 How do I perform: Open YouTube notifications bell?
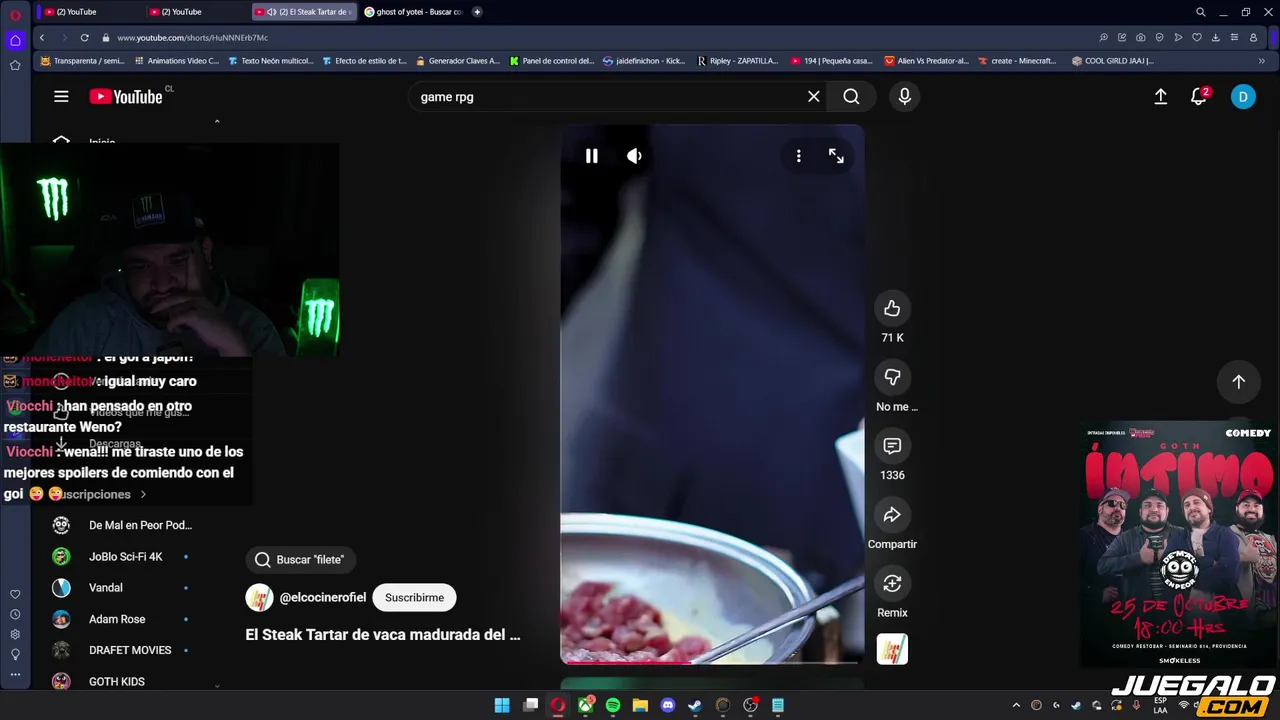(1199, 96)
